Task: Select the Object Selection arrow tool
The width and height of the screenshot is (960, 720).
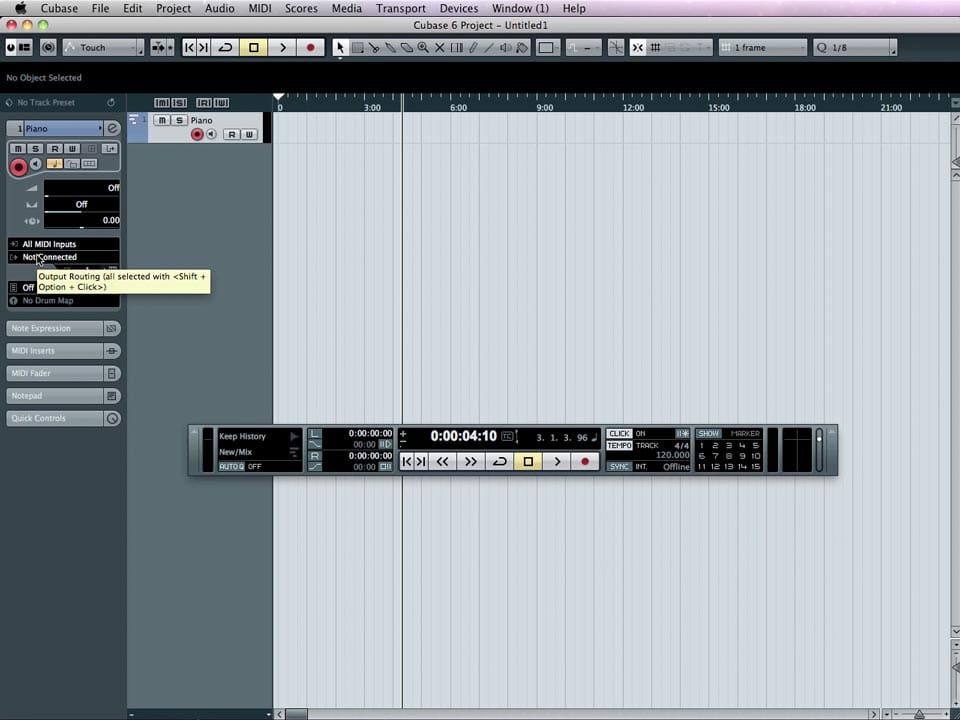Action: (x=340, y=48)
